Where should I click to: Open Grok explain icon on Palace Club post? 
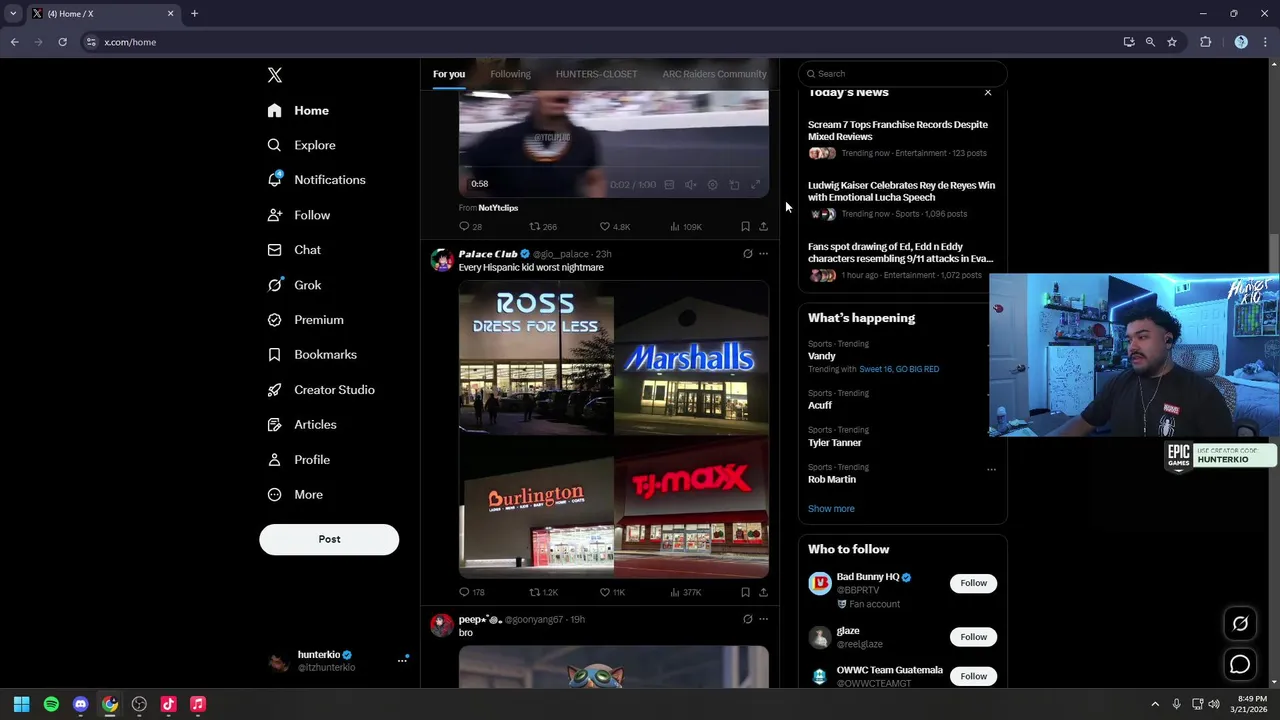click(x=747, y=254)
